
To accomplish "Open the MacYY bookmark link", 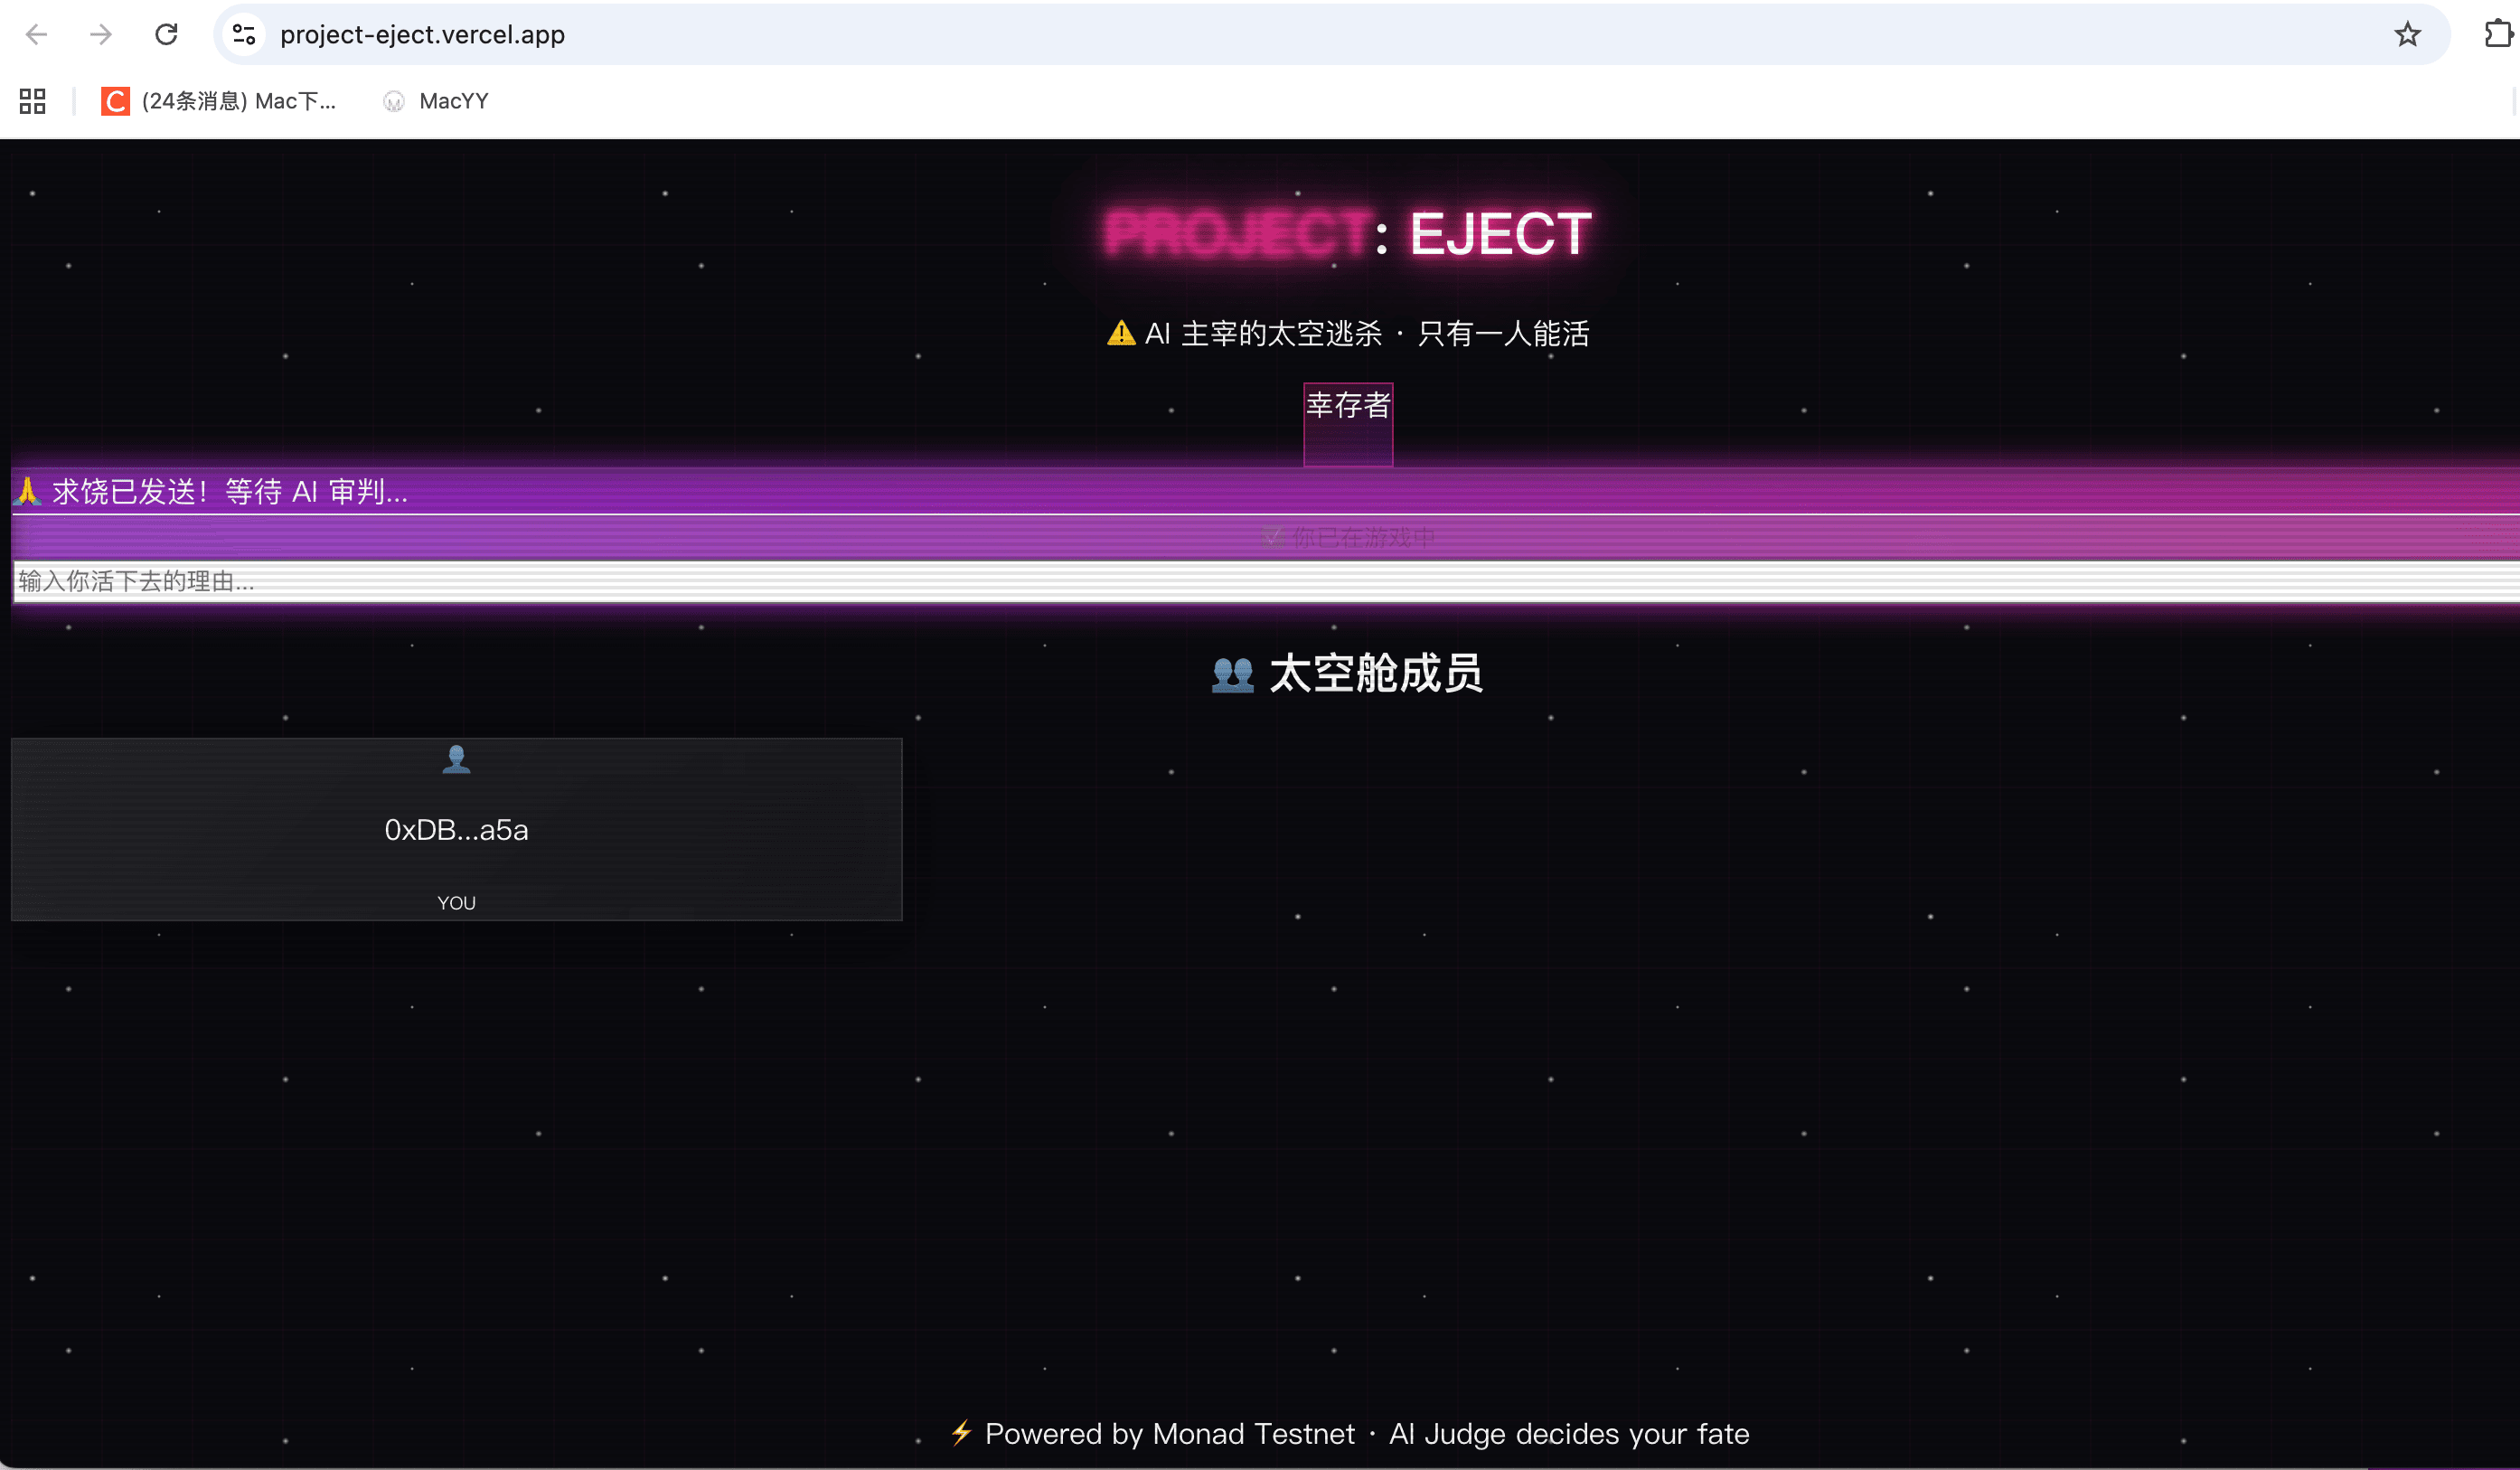I will pyautogui.click(x=435, y=100).
